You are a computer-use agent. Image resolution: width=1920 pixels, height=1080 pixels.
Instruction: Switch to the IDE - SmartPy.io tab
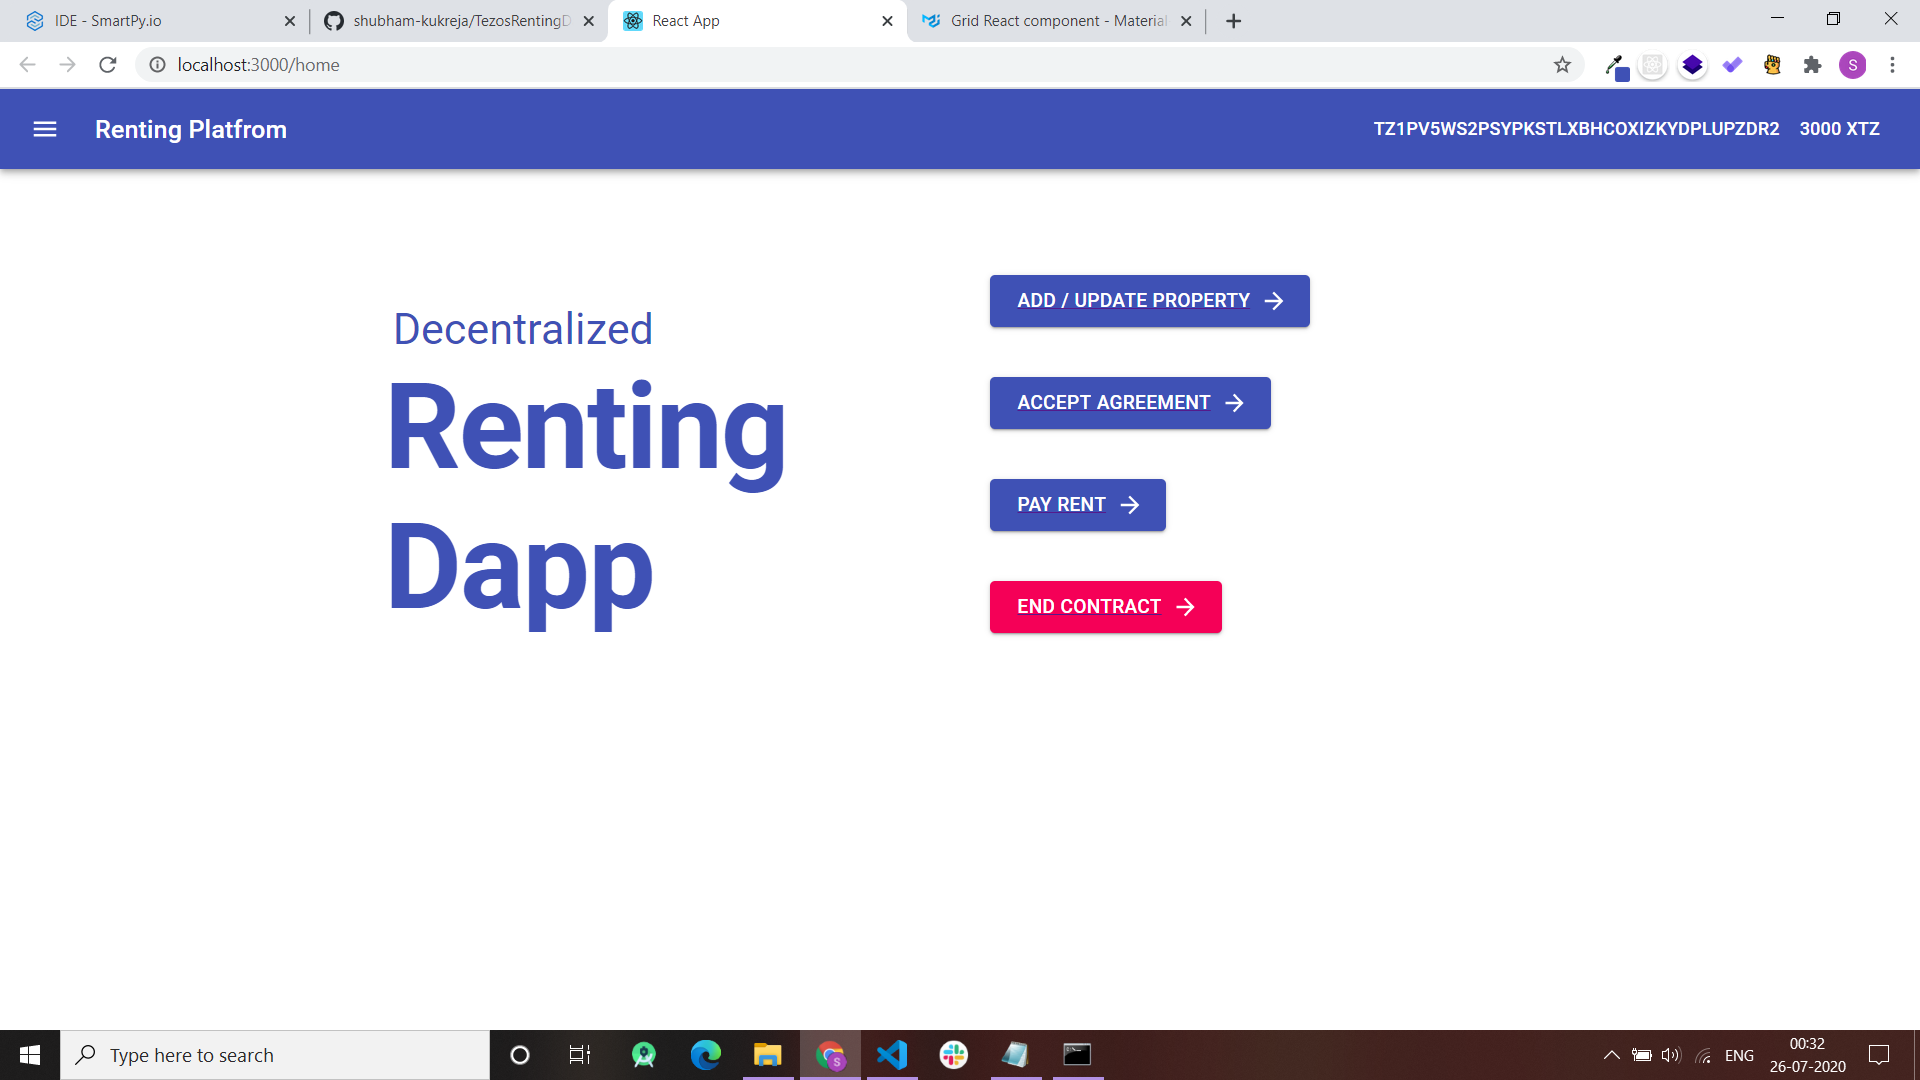click(150, 21)
